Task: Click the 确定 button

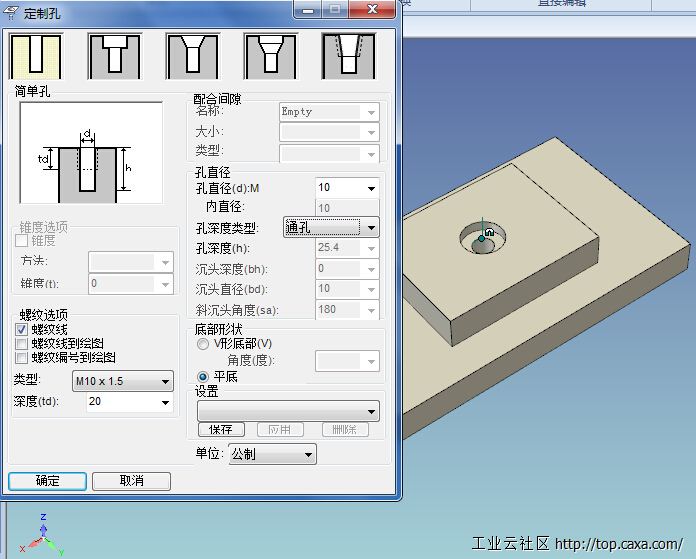Action: point(47,481)
